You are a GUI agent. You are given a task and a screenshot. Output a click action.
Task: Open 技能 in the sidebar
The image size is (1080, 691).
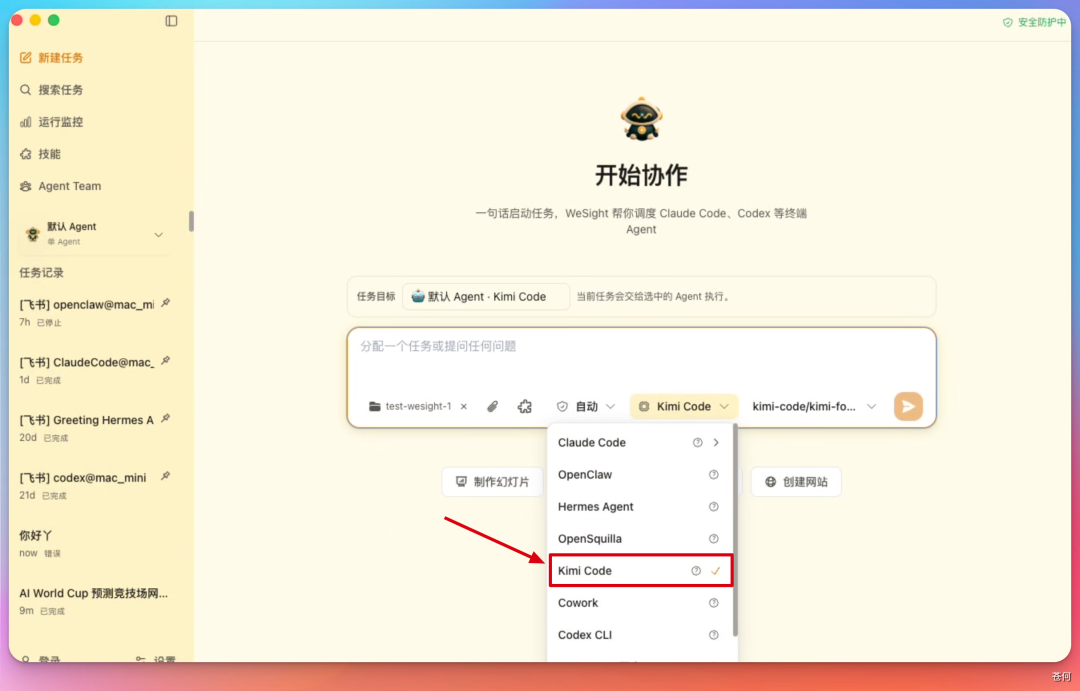[40, 154]
